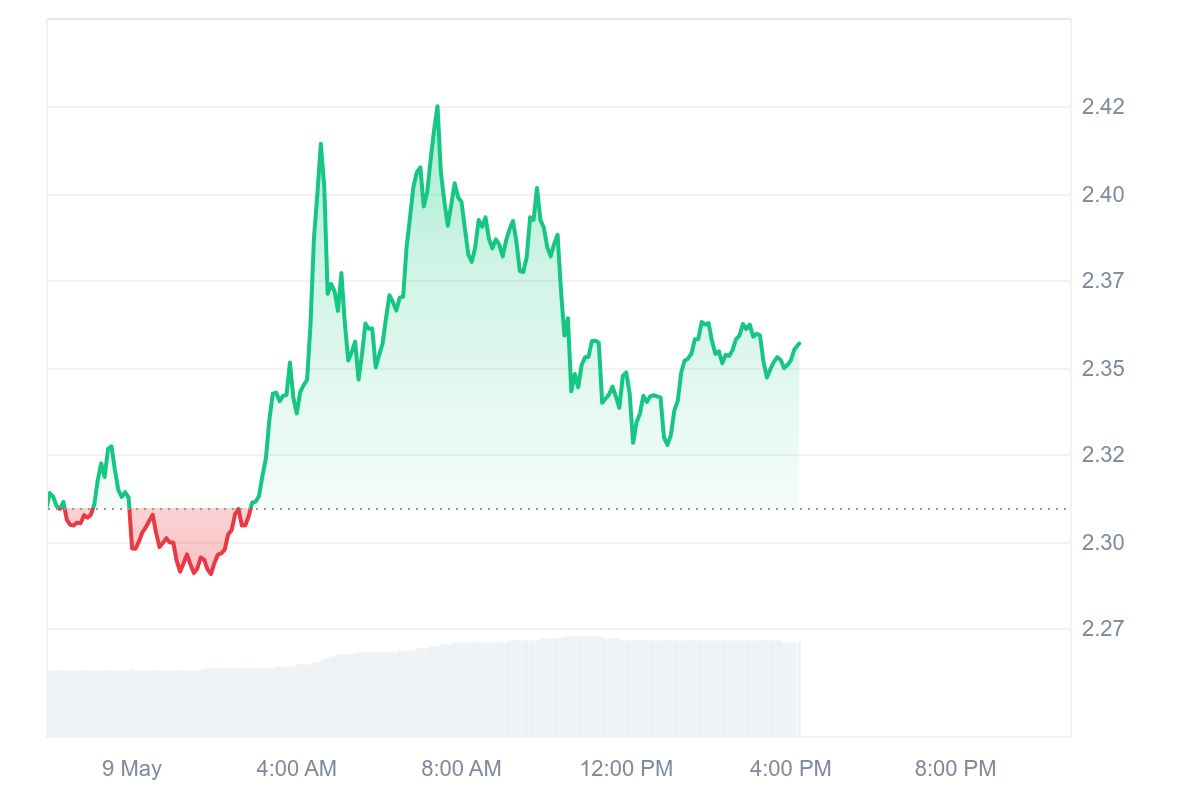This screenshot has height=800, width=1200.
Task: Select the 4:00 PM time label
Action: 791,769
